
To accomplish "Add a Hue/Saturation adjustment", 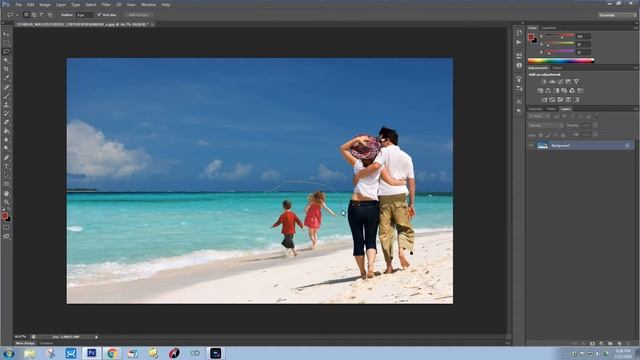I will pos(540,91).
